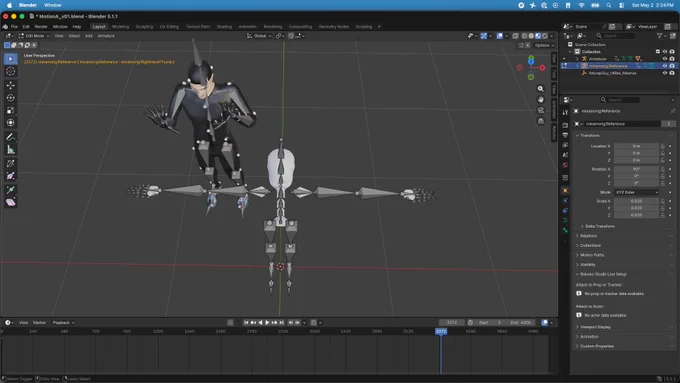Expand Motion Paths panel

[592, 255]
